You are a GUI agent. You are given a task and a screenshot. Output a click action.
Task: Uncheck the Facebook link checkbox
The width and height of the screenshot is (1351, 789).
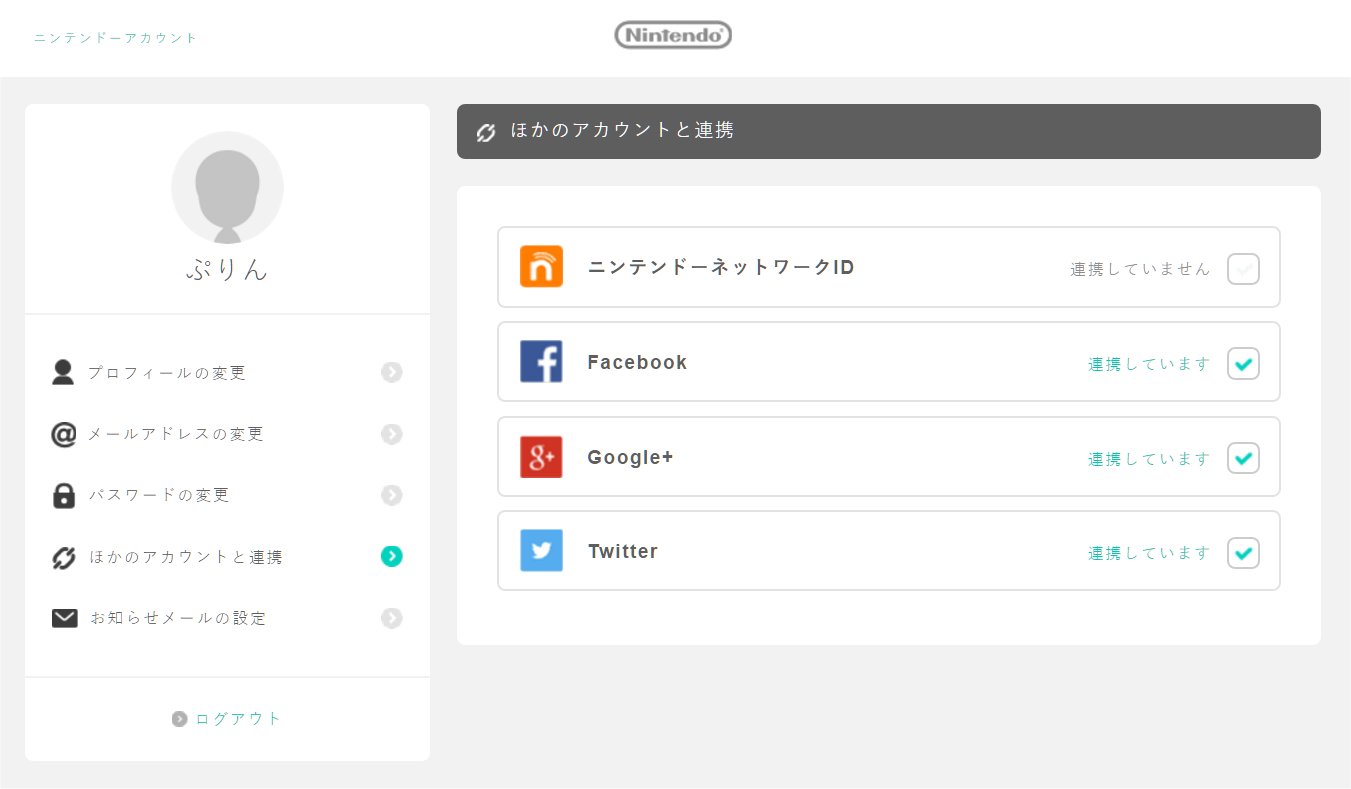point(1243,364)
